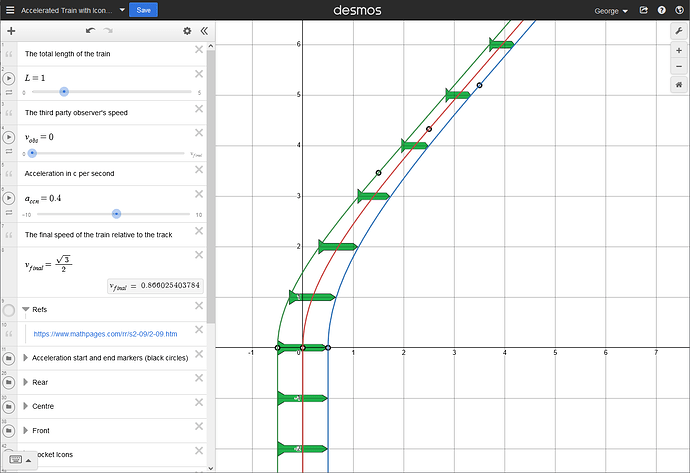Screen dimensions: 690x473
Task: Open the George account menu
Action: tap(611, 11)
